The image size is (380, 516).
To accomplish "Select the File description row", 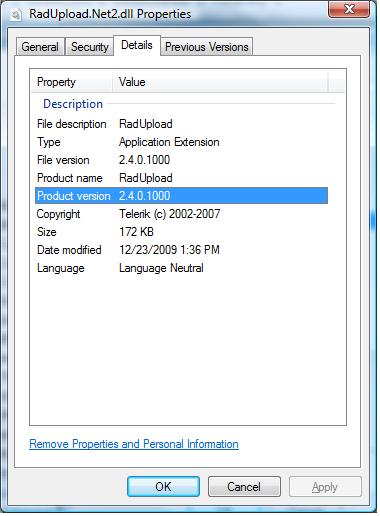I will pyautogui.click(x=181, y=124).
